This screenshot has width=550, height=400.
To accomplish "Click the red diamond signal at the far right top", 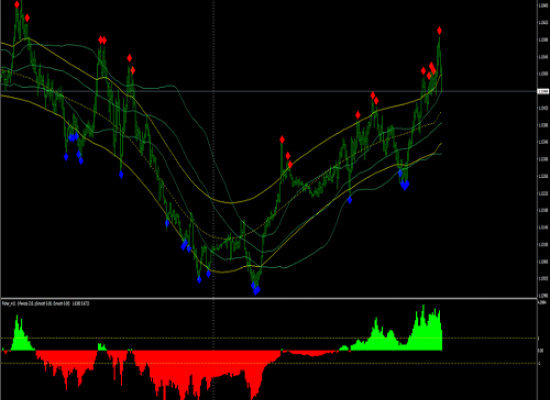I will click(439, 31).
